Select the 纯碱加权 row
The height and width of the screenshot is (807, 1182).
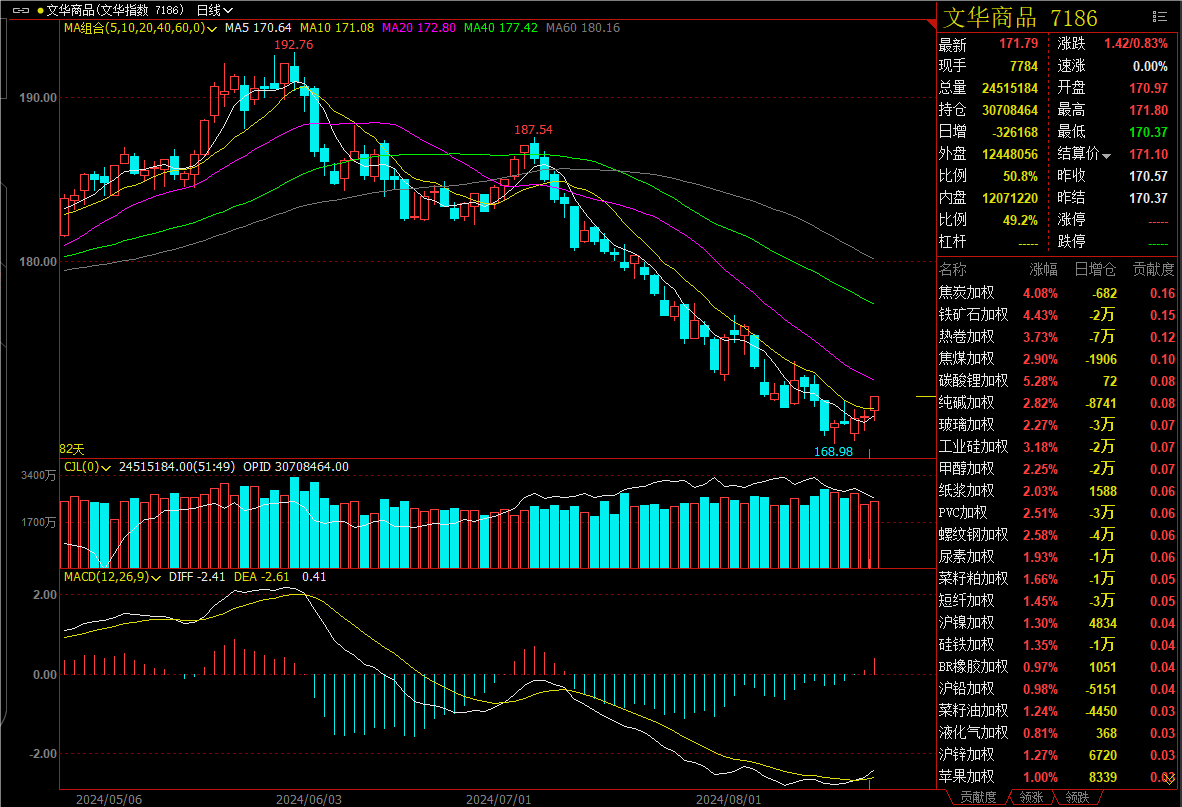[1057, 403]
